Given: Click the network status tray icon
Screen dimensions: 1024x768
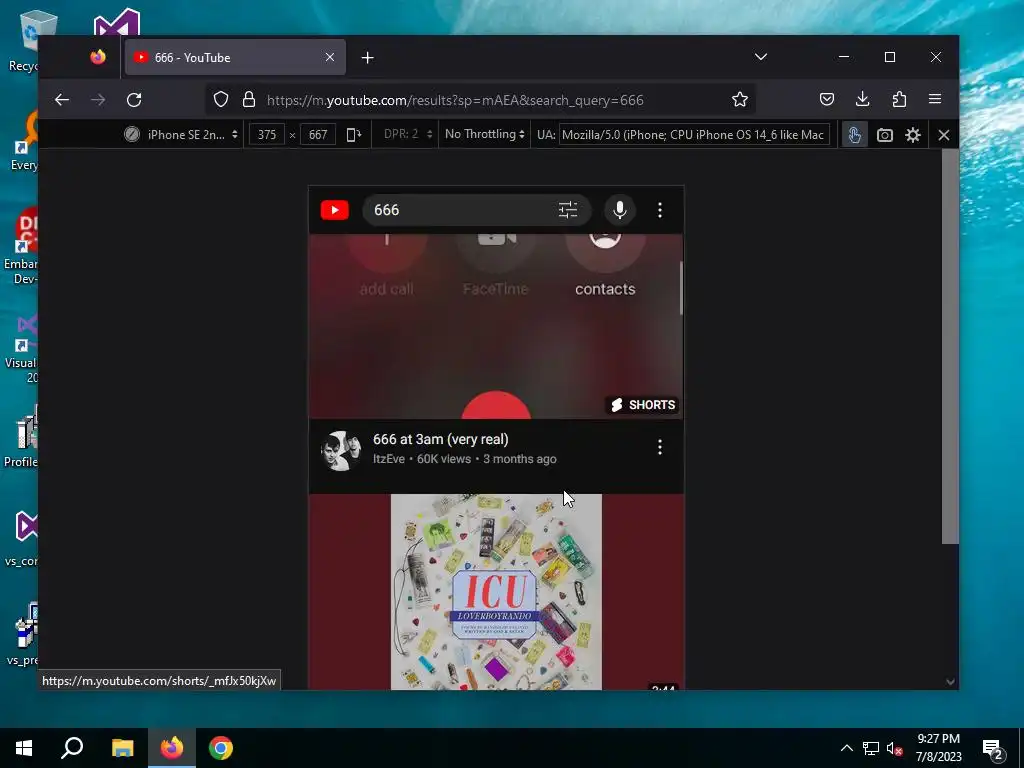Looking at the screenshot, I should (871, 748).
